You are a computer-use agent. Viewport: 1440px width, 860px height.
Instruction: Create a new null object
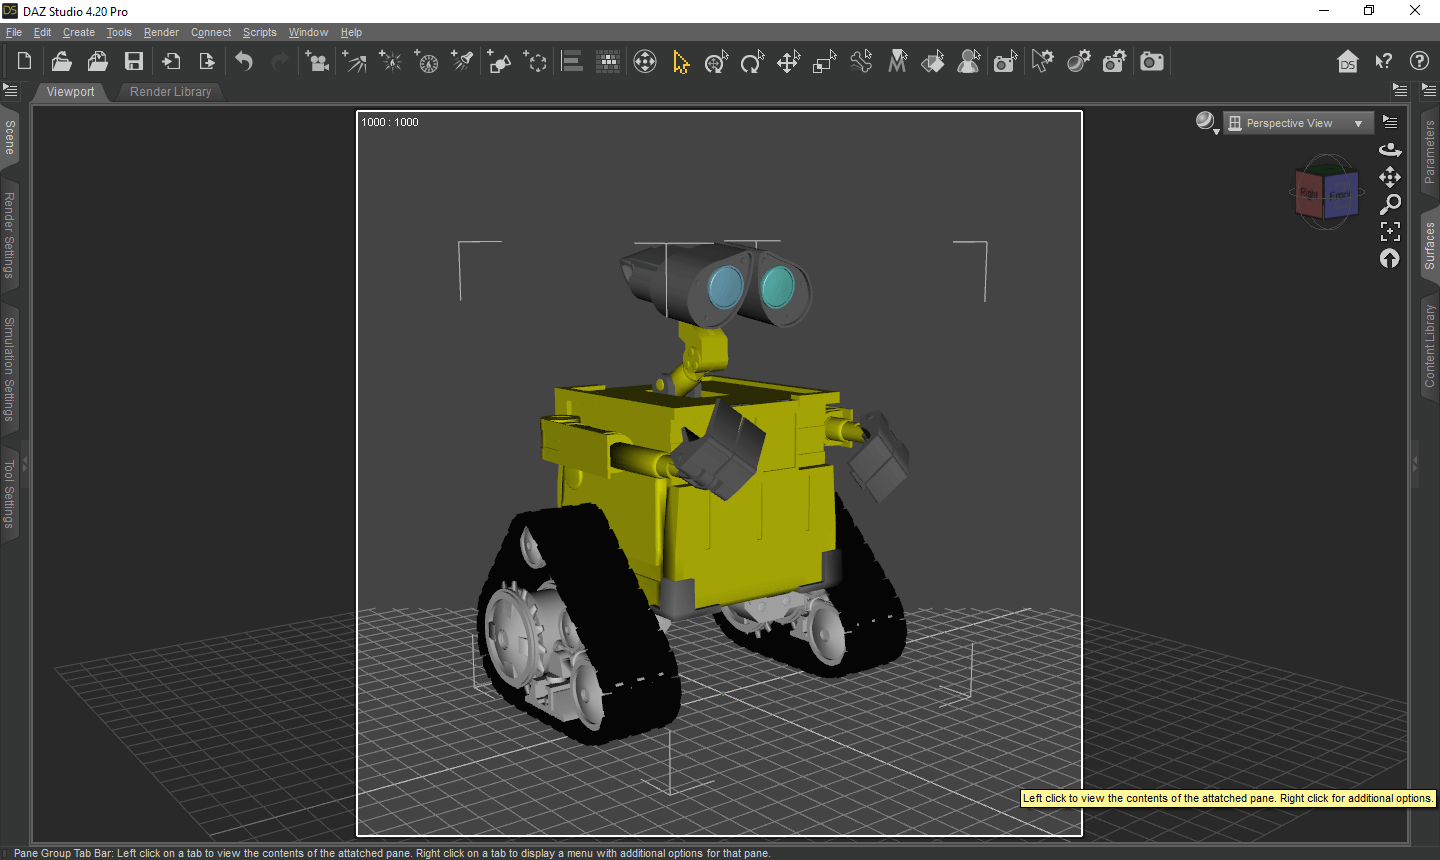click(536, 62)
